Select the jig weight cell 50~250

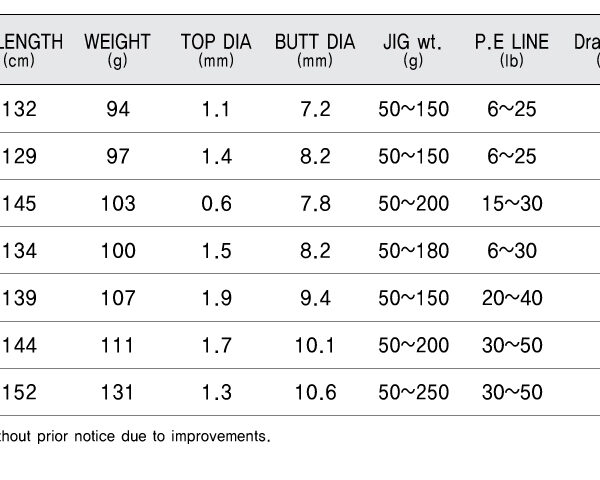(x=413, y=392)
